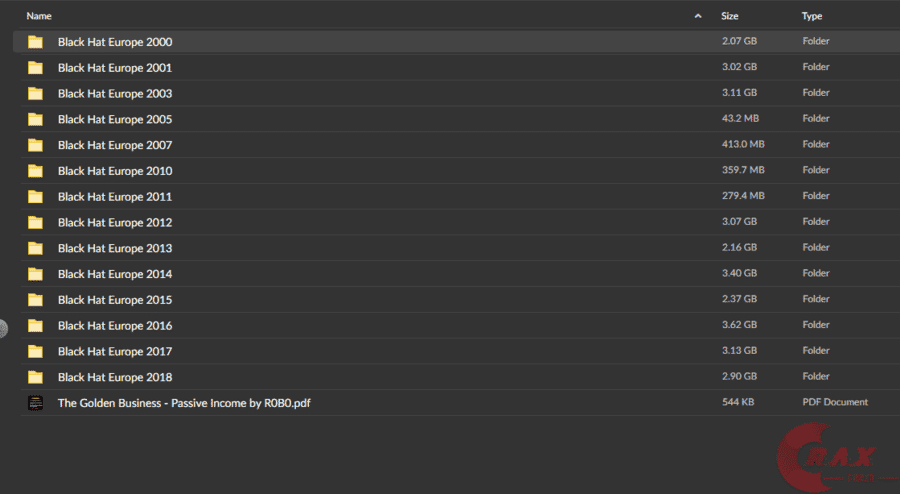Click the Black Hat Europe 2018 folder icon

(x=36, y=377)
